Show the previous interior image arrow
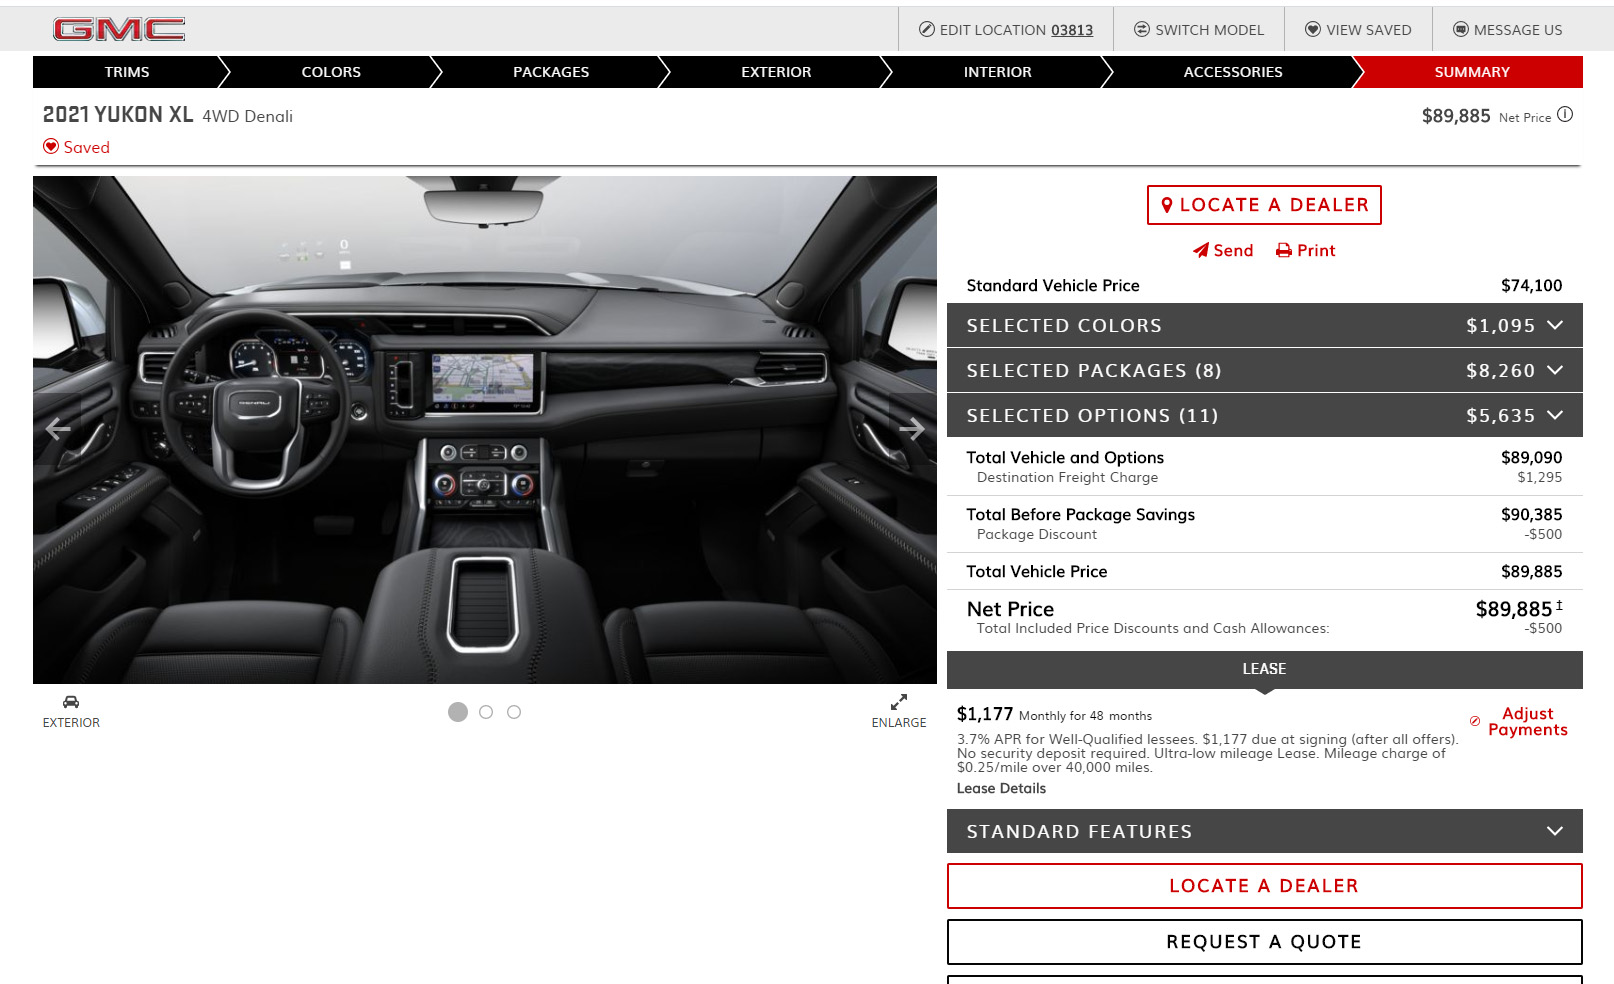The image size is (1614, 984). point(58,429)
